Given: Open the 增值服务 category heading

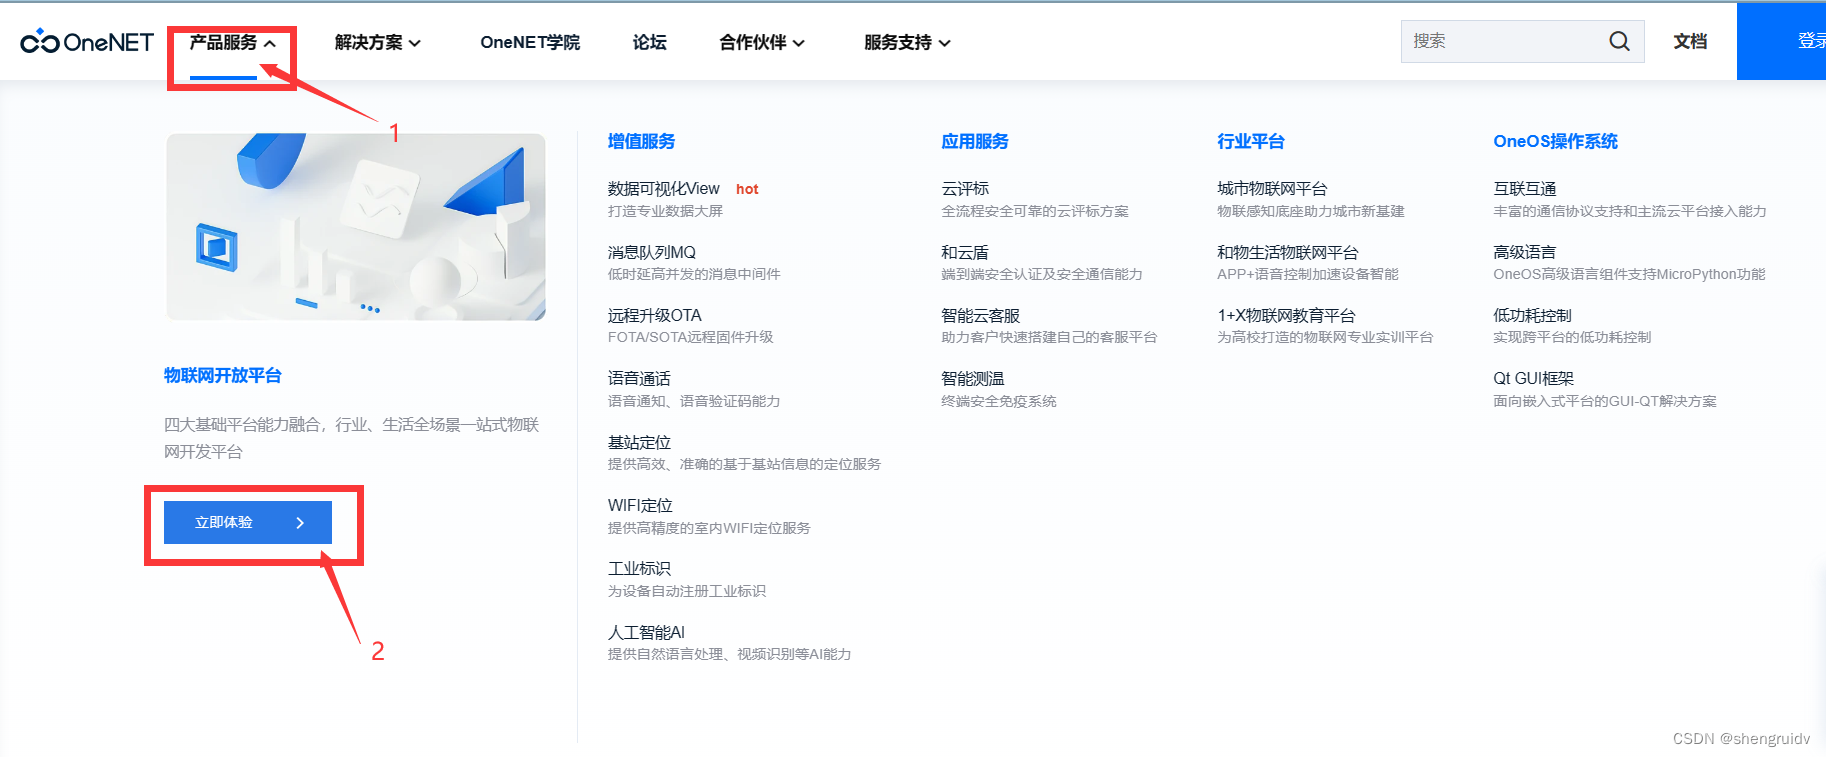Looking at the screenshot, I should (x=642, y=141).
